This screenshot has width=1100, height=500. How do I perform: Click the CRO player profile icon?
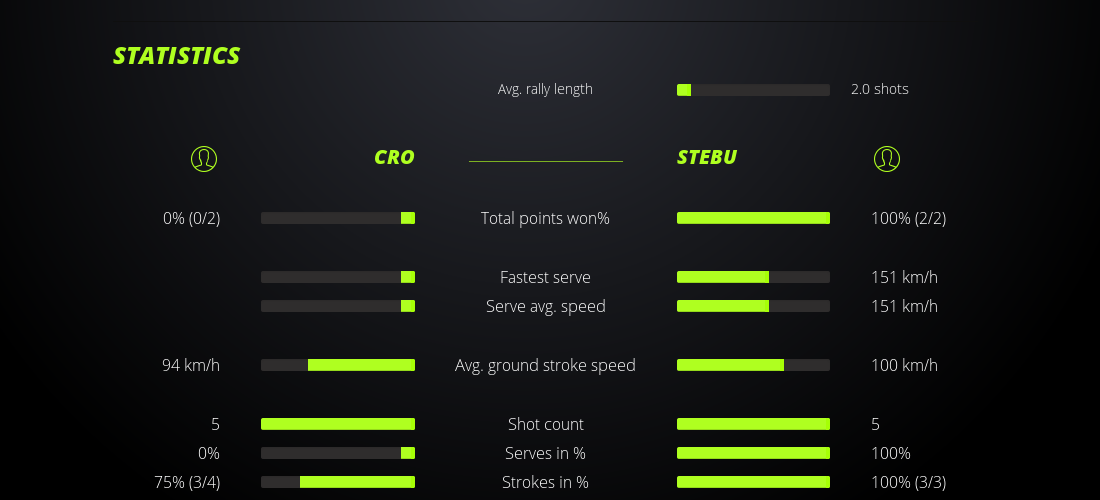click(x=204, y=158)
